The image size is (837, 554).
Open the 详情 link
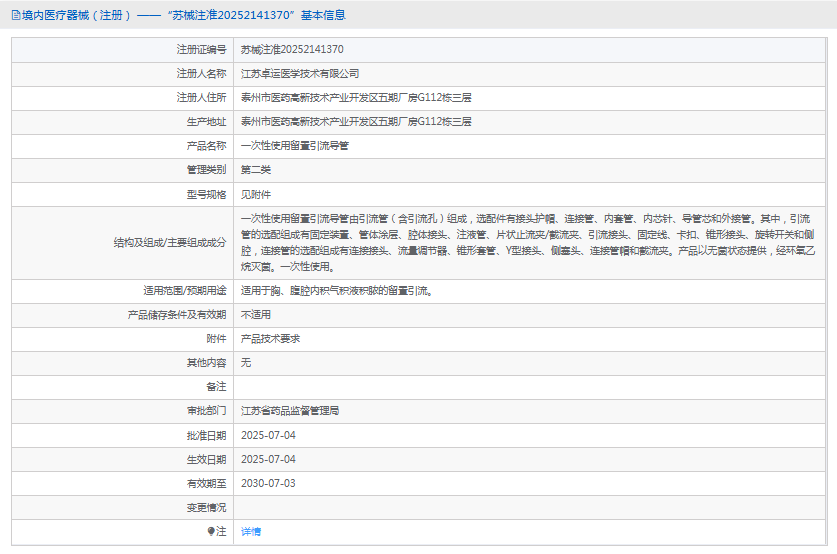(x=251, y=532)
